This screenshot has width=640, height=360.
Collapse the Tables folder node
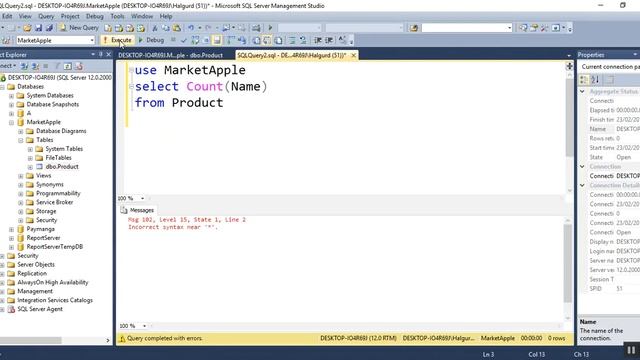click(21, 140)
